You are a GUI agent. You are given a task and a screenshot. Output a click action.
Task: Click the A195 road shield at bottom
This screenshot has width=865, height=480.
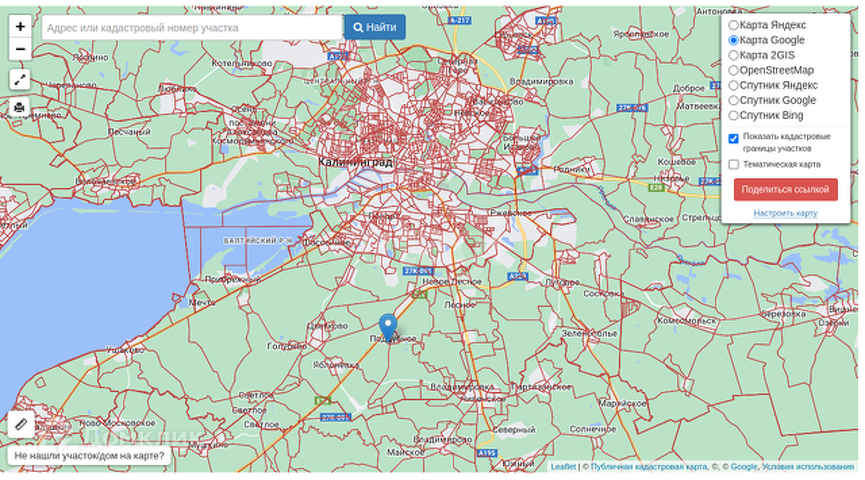coord(486,453)
